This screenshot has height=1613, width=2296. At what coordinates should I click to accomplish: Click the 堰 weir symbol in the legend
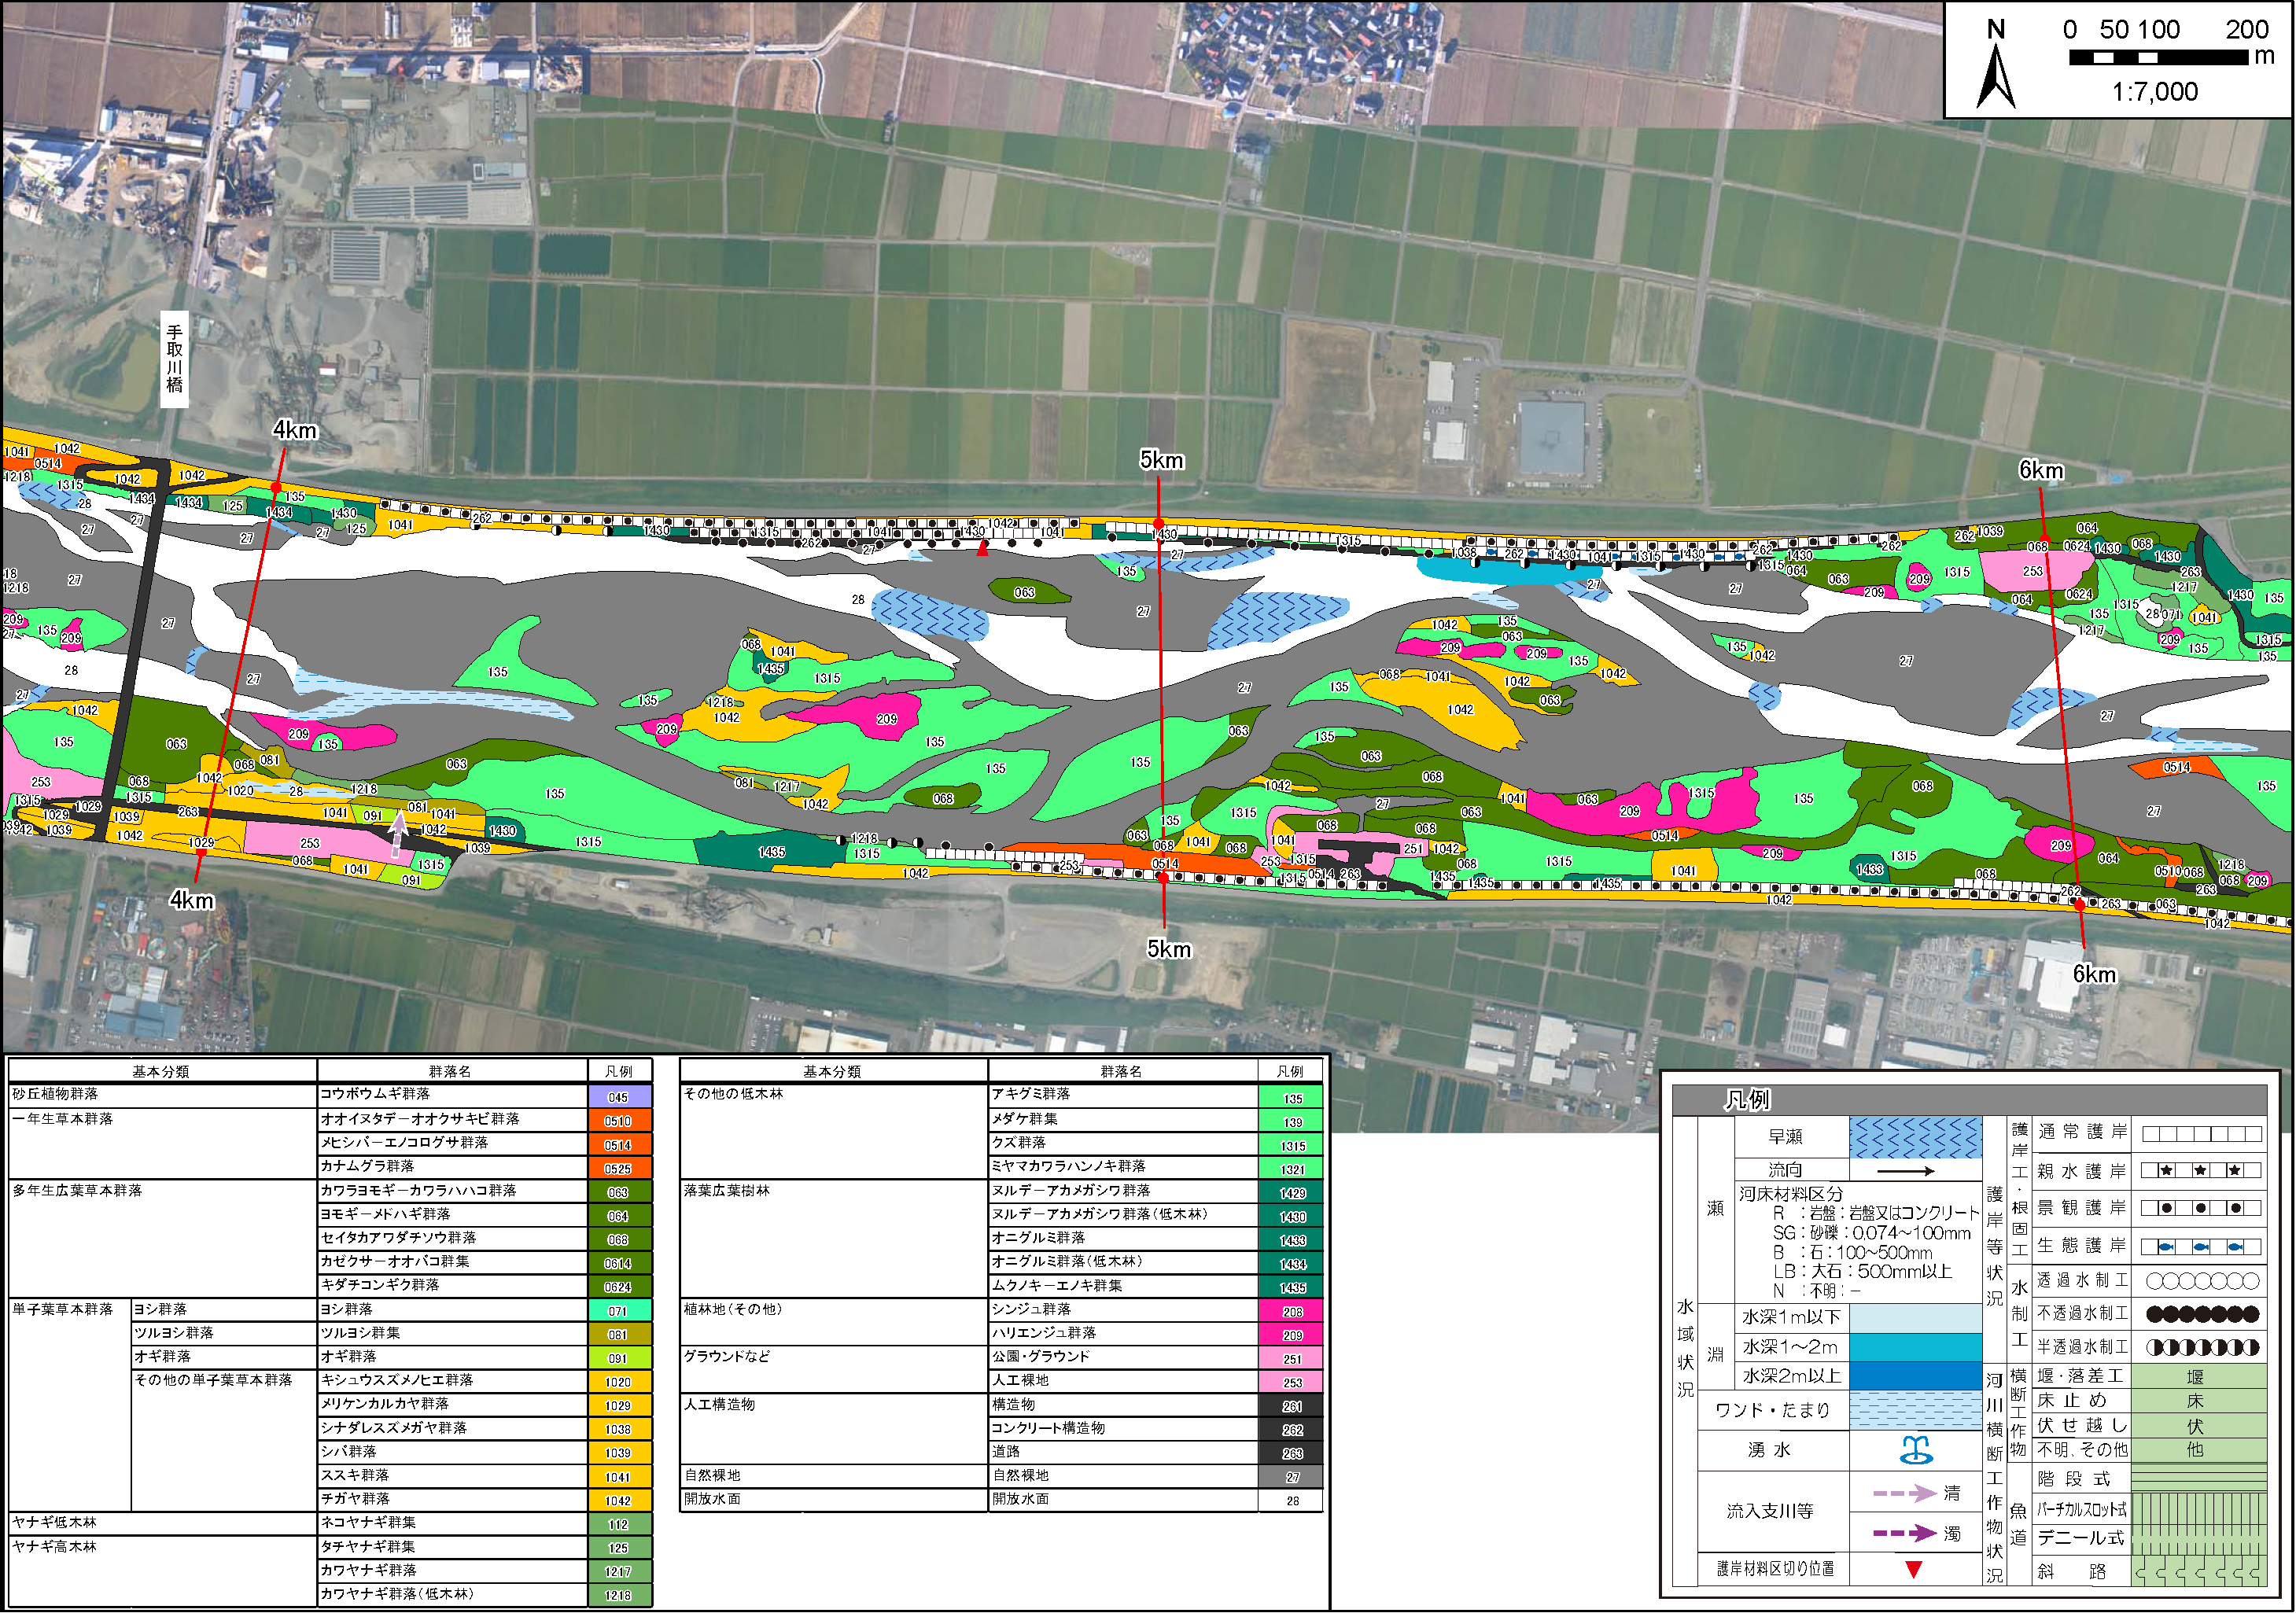tap(2198, 1377)
